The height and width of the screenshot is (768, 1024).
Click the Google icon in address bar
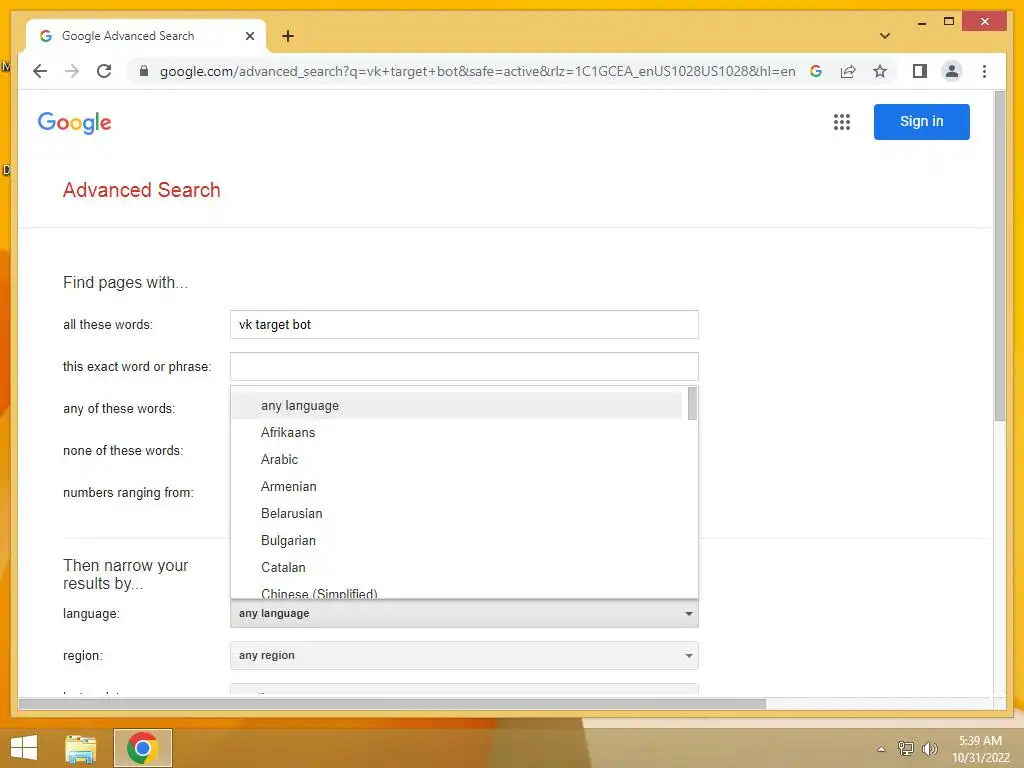pos(816,71)
